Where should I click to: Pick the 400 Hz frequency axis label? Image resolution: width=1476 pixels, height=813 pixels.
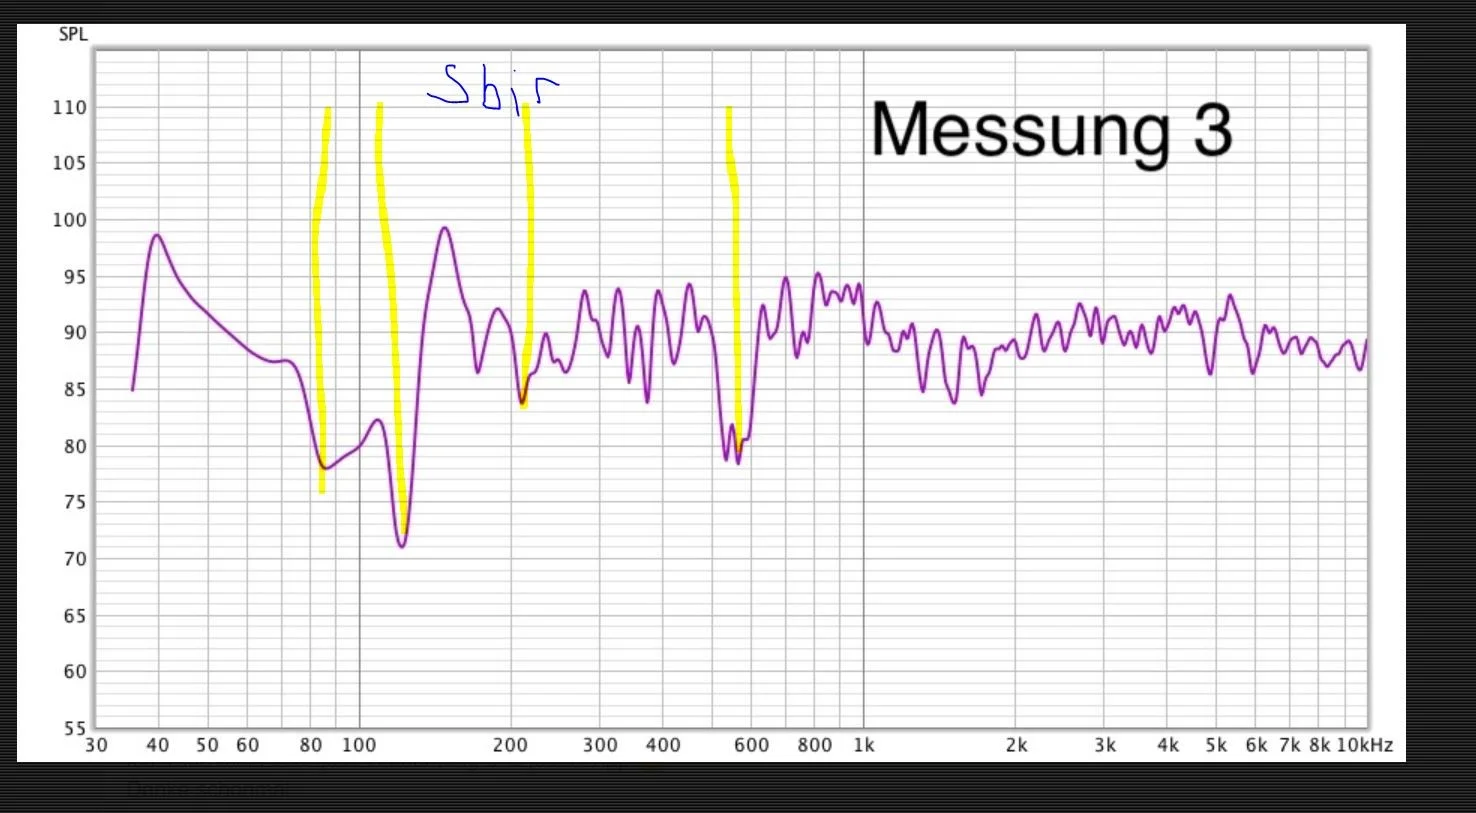click(x=663, y=745)
